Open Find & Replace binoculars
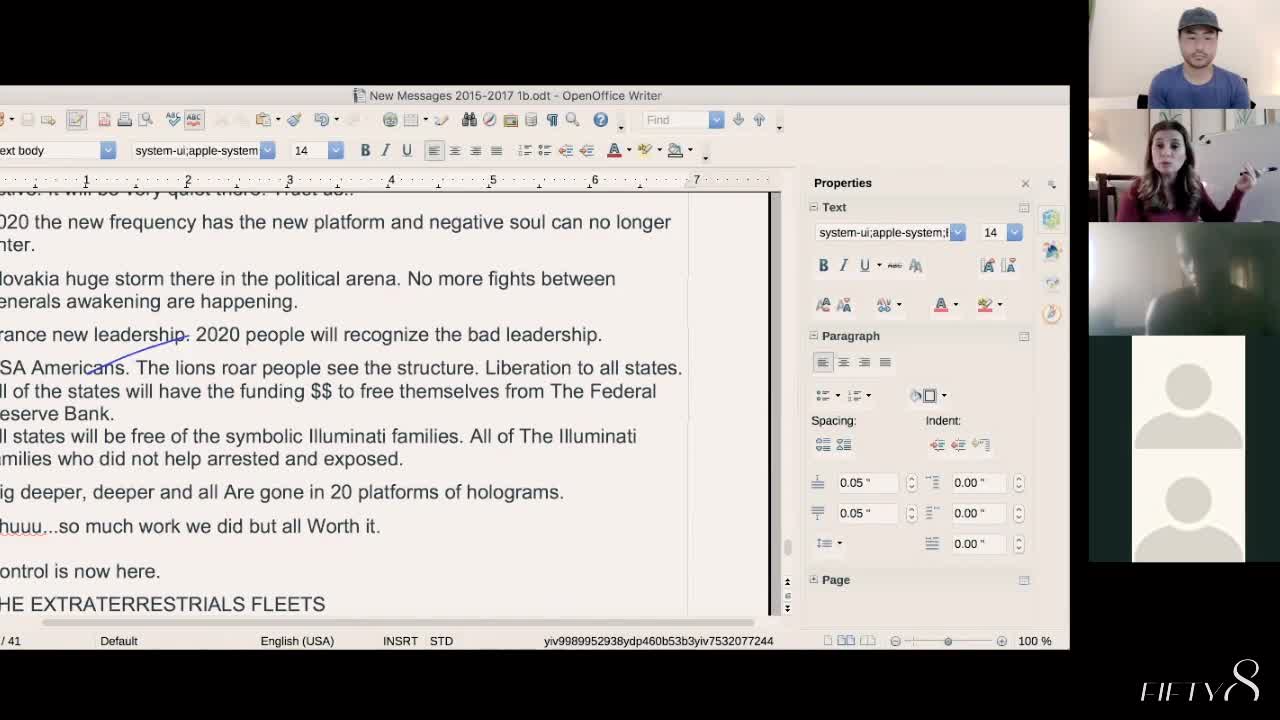 coord(469,120)
